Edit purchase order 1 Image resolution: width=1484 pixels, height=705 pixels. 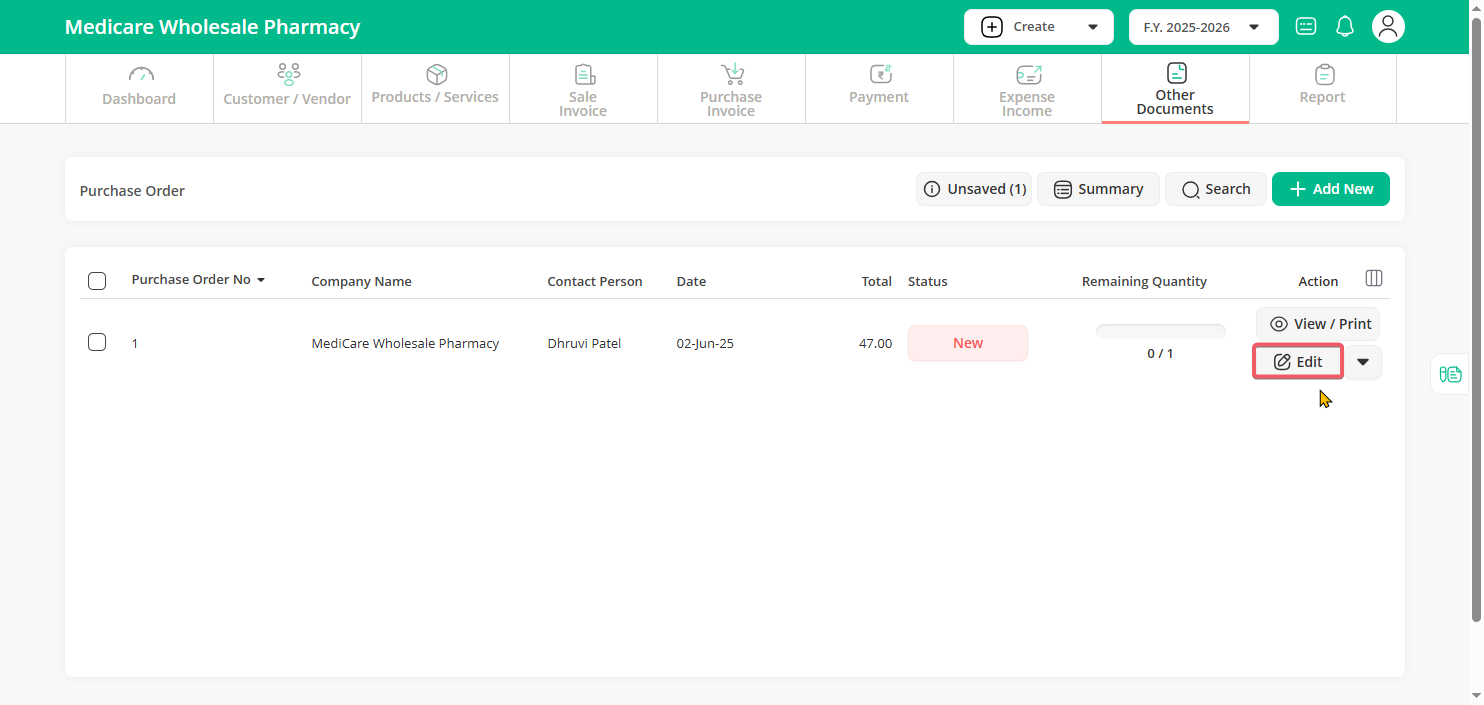[x=1298, y=362]
